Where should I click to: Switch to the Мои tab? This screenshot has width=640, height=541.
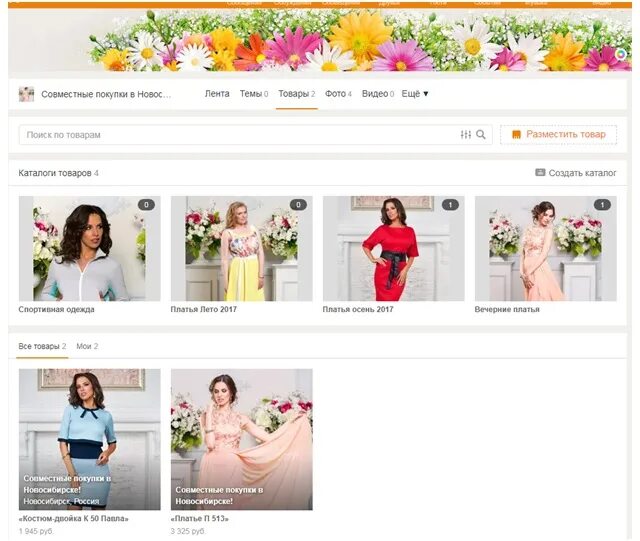tap(87, 346)
